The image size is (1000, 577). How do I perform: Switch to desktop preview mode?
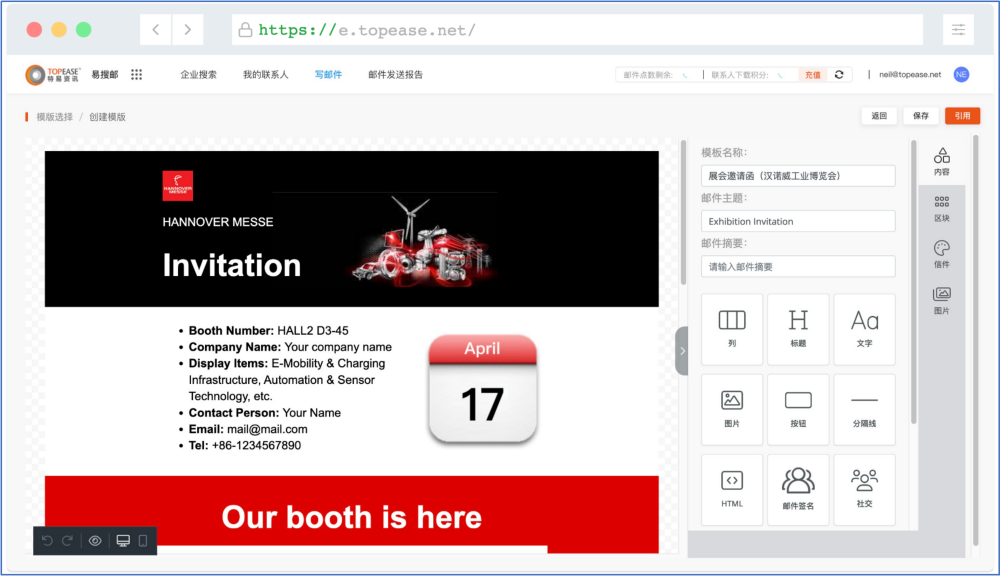[123, 541]
